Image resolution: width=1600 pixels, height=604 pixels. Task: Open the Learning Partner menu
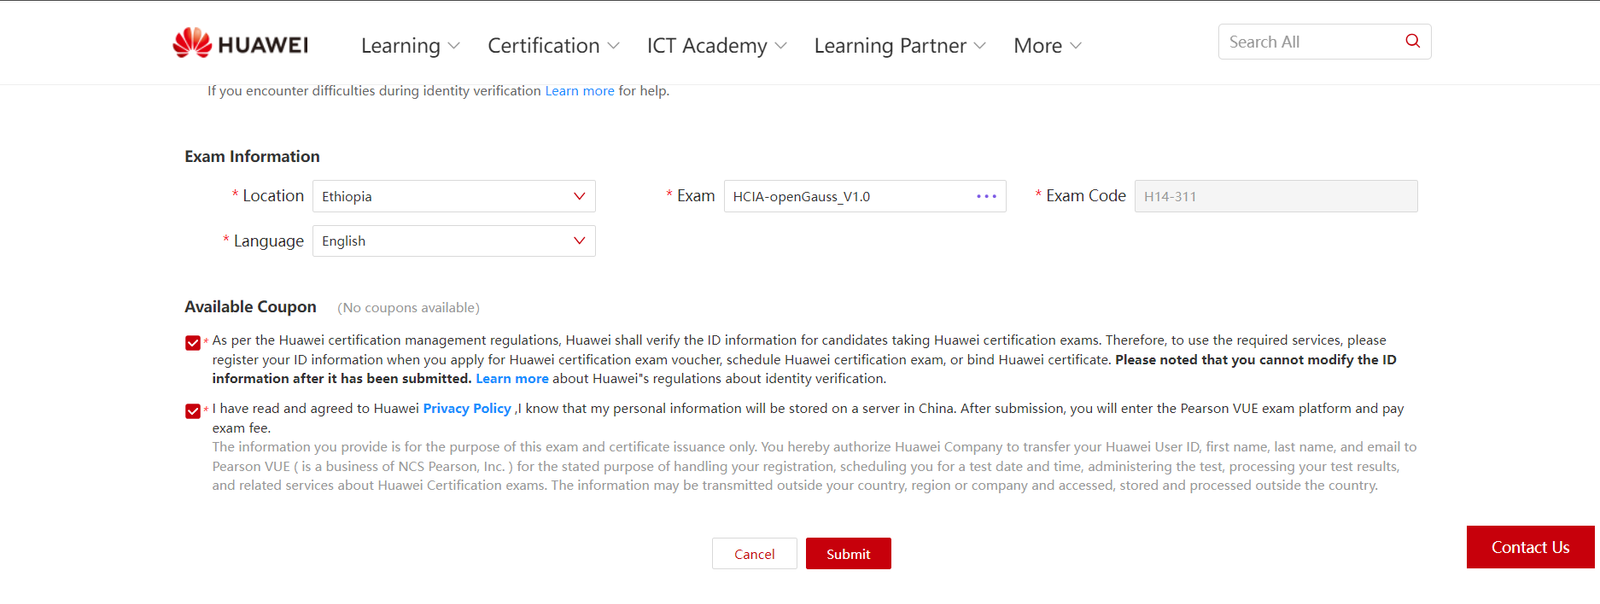coord(899,46)
